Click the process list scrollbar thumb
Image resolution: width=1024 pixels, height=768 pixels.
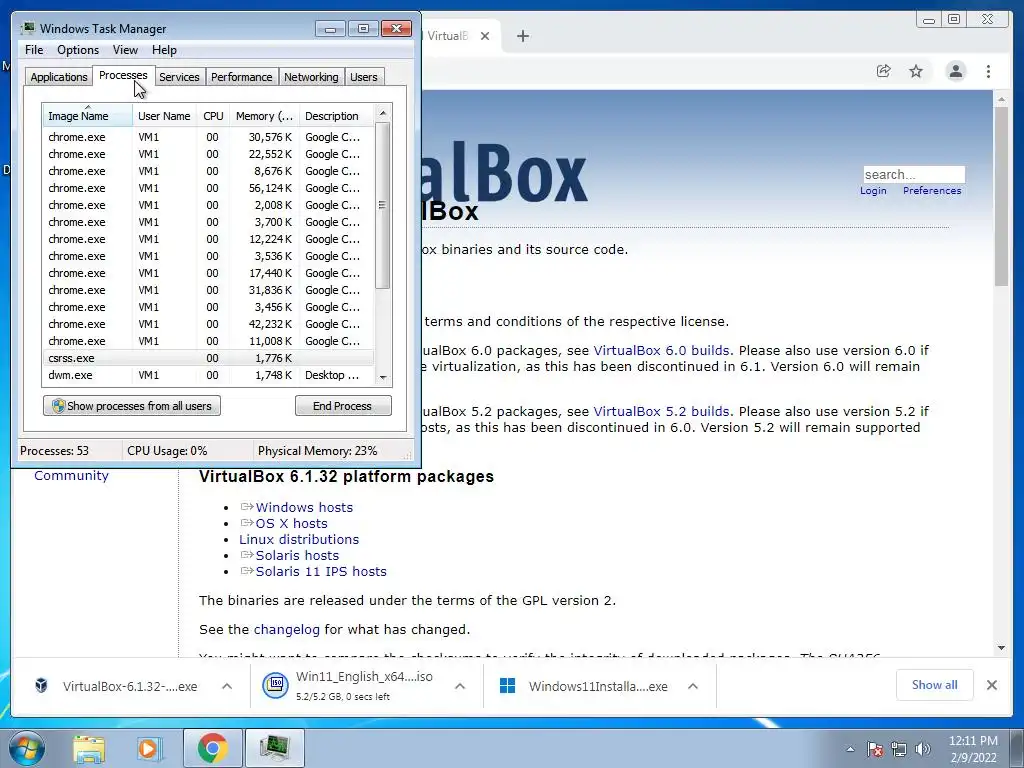383,205
